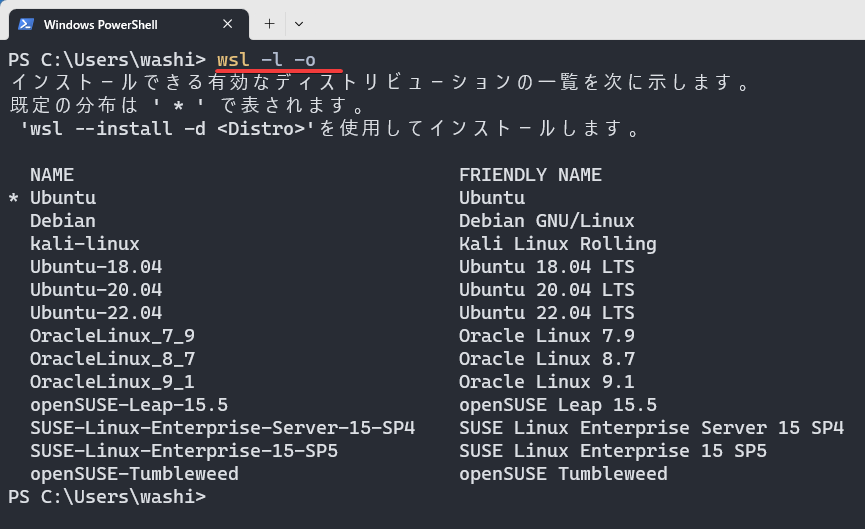Click the Ubuntu-22.04 distro name

click(x=96, y=313)
